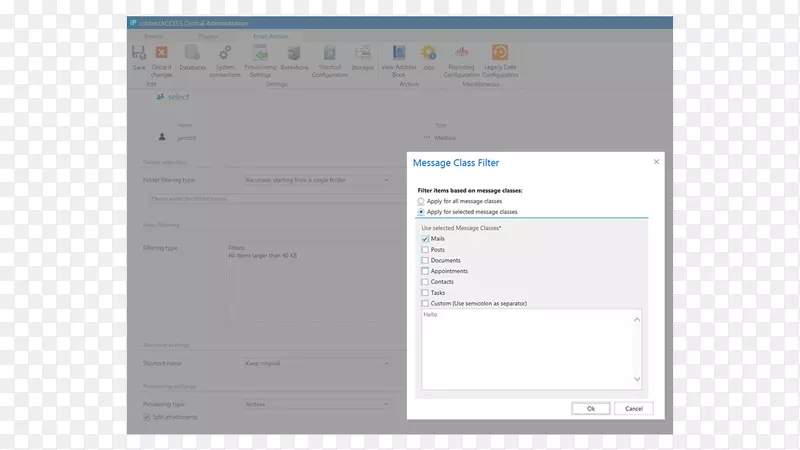
Task: Click the 'Mailbox' type value
Action: (445, 138)
